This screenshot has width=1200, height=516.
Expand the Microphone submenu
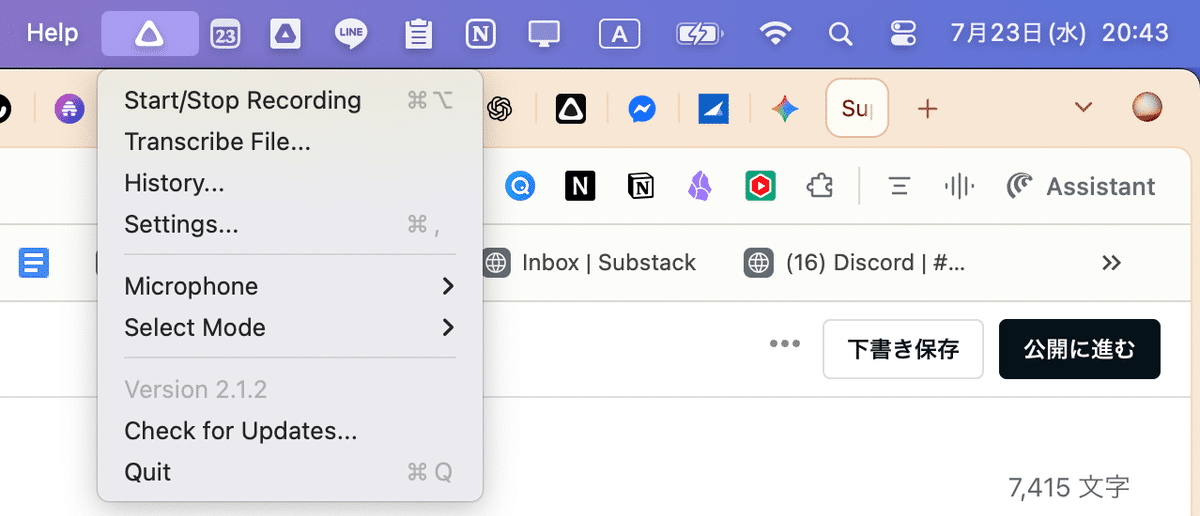289,287
